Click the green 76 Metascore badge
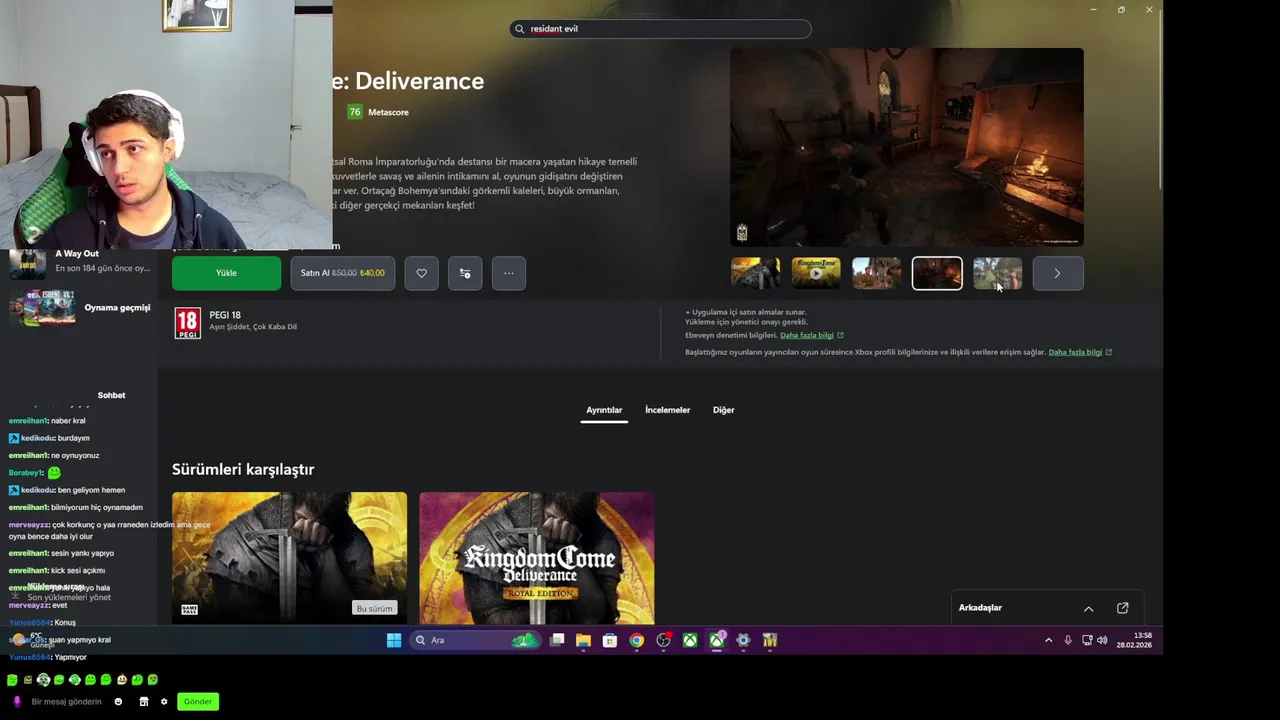The height and width of the screenshot is (720, 1280). [354, 112]
